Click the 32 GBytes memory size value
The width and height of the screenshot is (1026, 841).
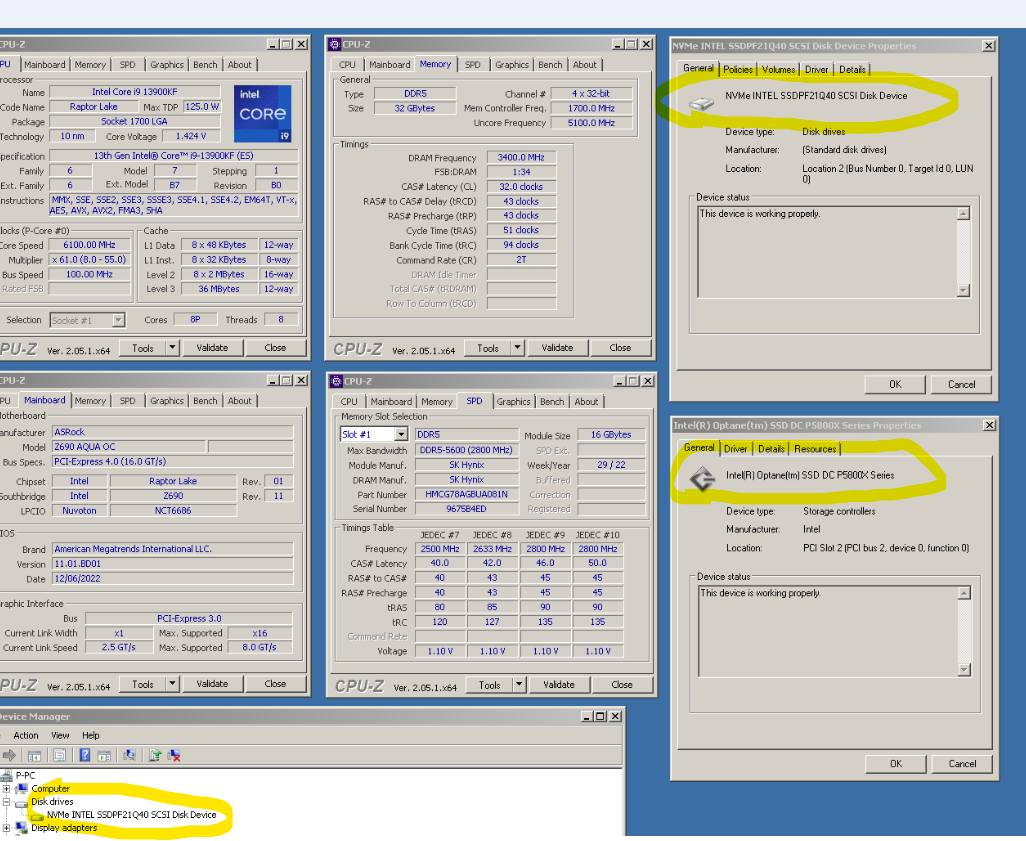click(415, 109)
